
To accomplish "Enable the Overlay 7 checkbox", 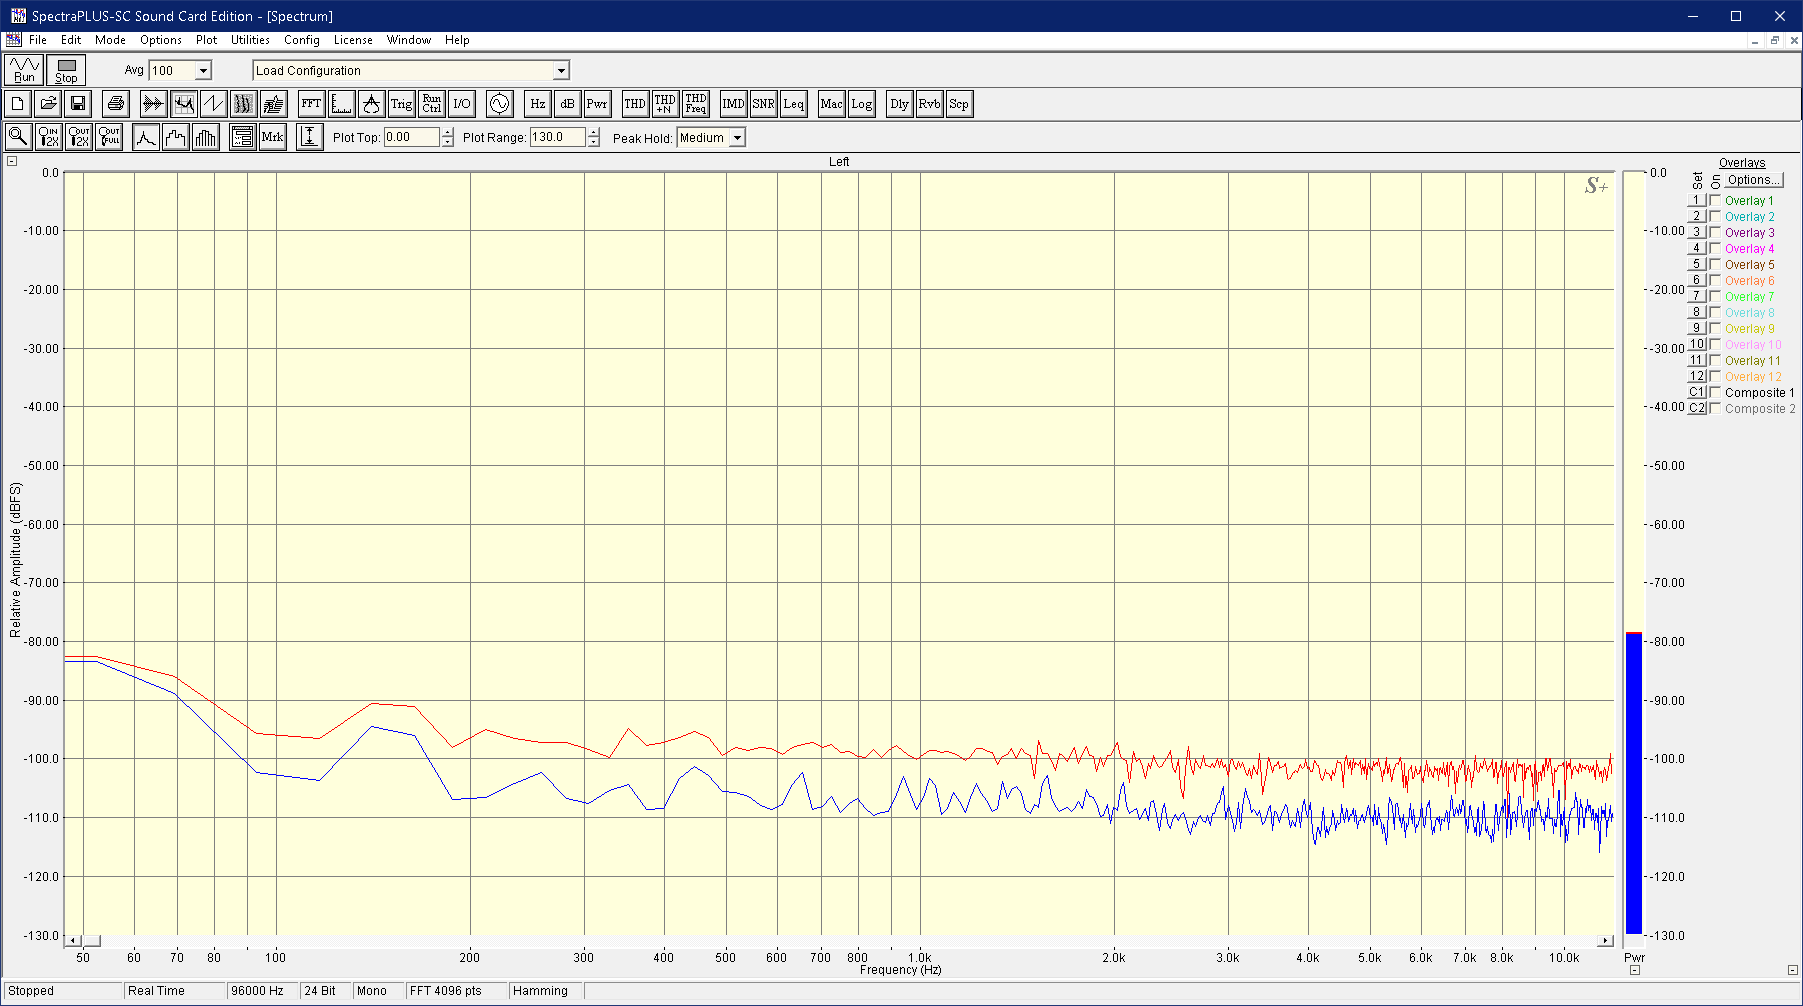I will click(1715, 297).
